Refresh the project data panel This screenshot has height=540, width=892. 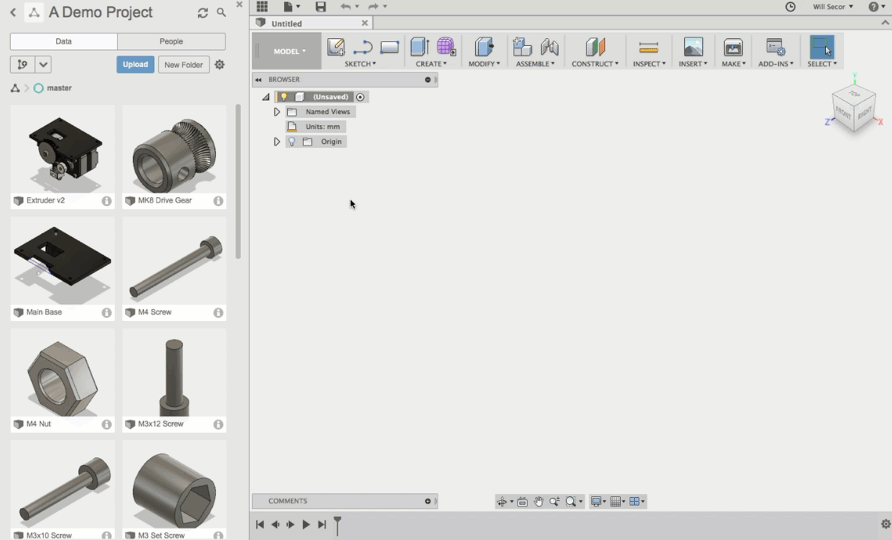[203, 13]
